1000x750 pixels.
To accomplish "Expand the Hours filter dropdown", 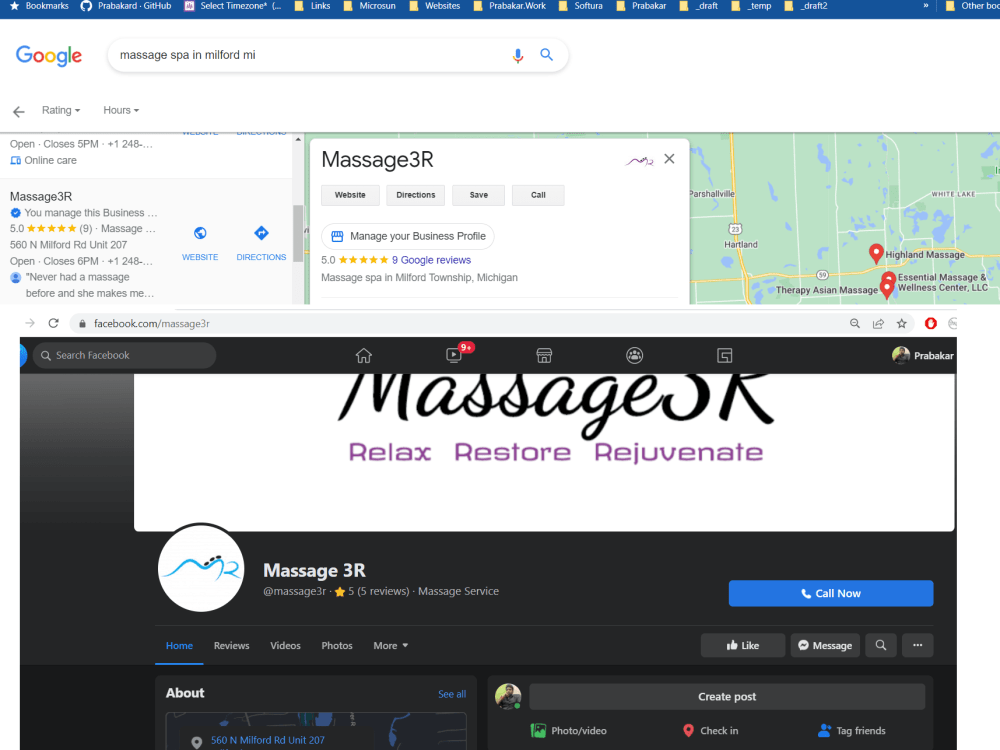I will tap(121, 110).
